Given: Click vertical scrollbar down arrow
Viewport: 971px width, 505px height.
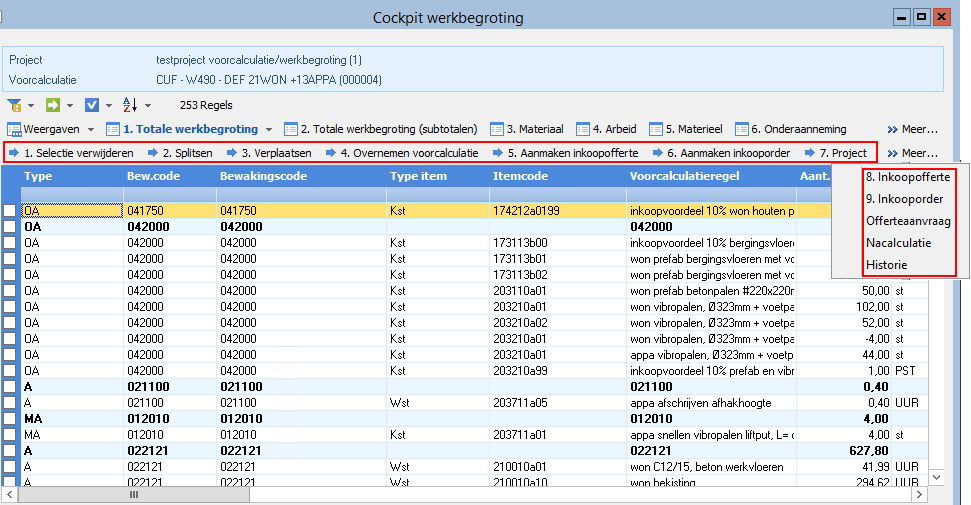Looking at the screenshot, I should 936,477.
